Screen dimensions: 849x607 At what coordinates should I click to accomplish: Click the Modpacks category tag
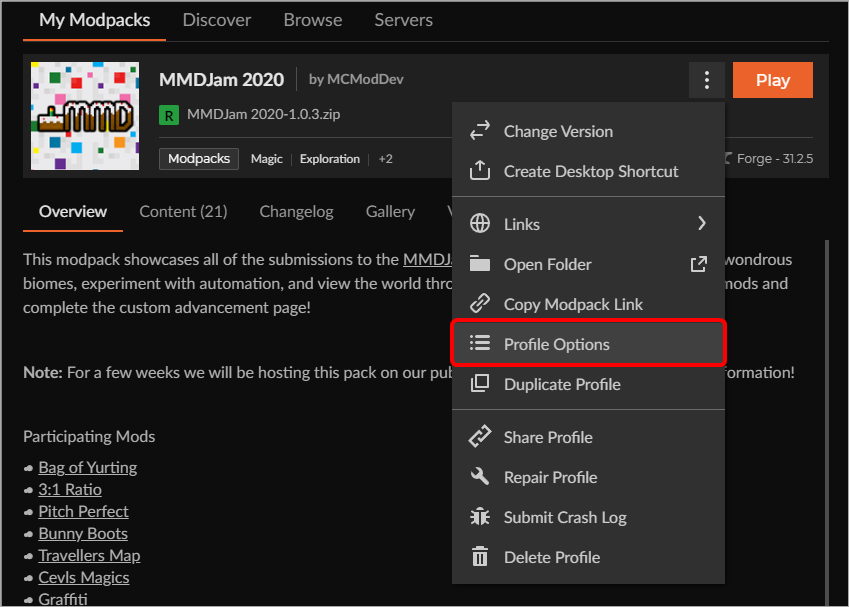coord(199,159)
